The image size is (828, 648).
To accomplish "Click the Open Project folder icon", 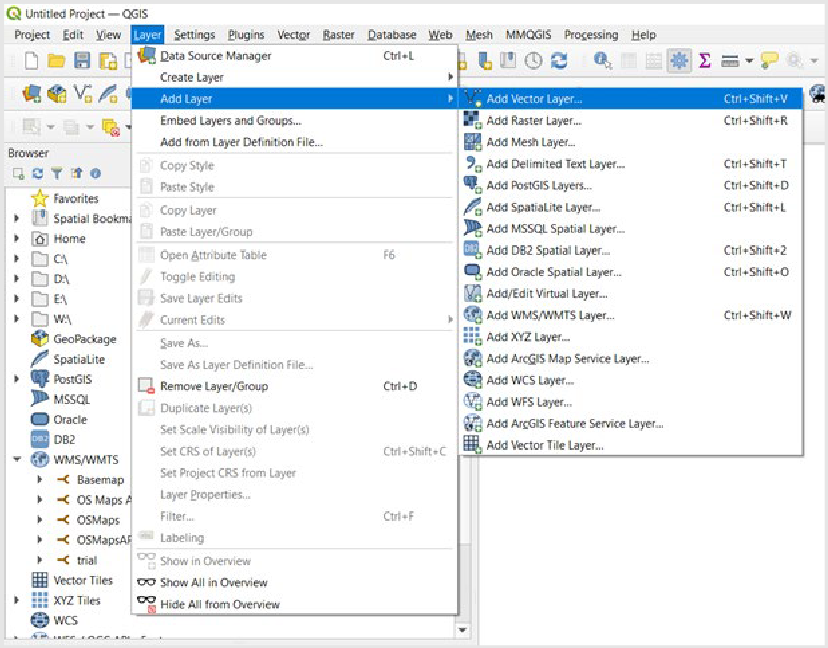I will click(56, 61).
